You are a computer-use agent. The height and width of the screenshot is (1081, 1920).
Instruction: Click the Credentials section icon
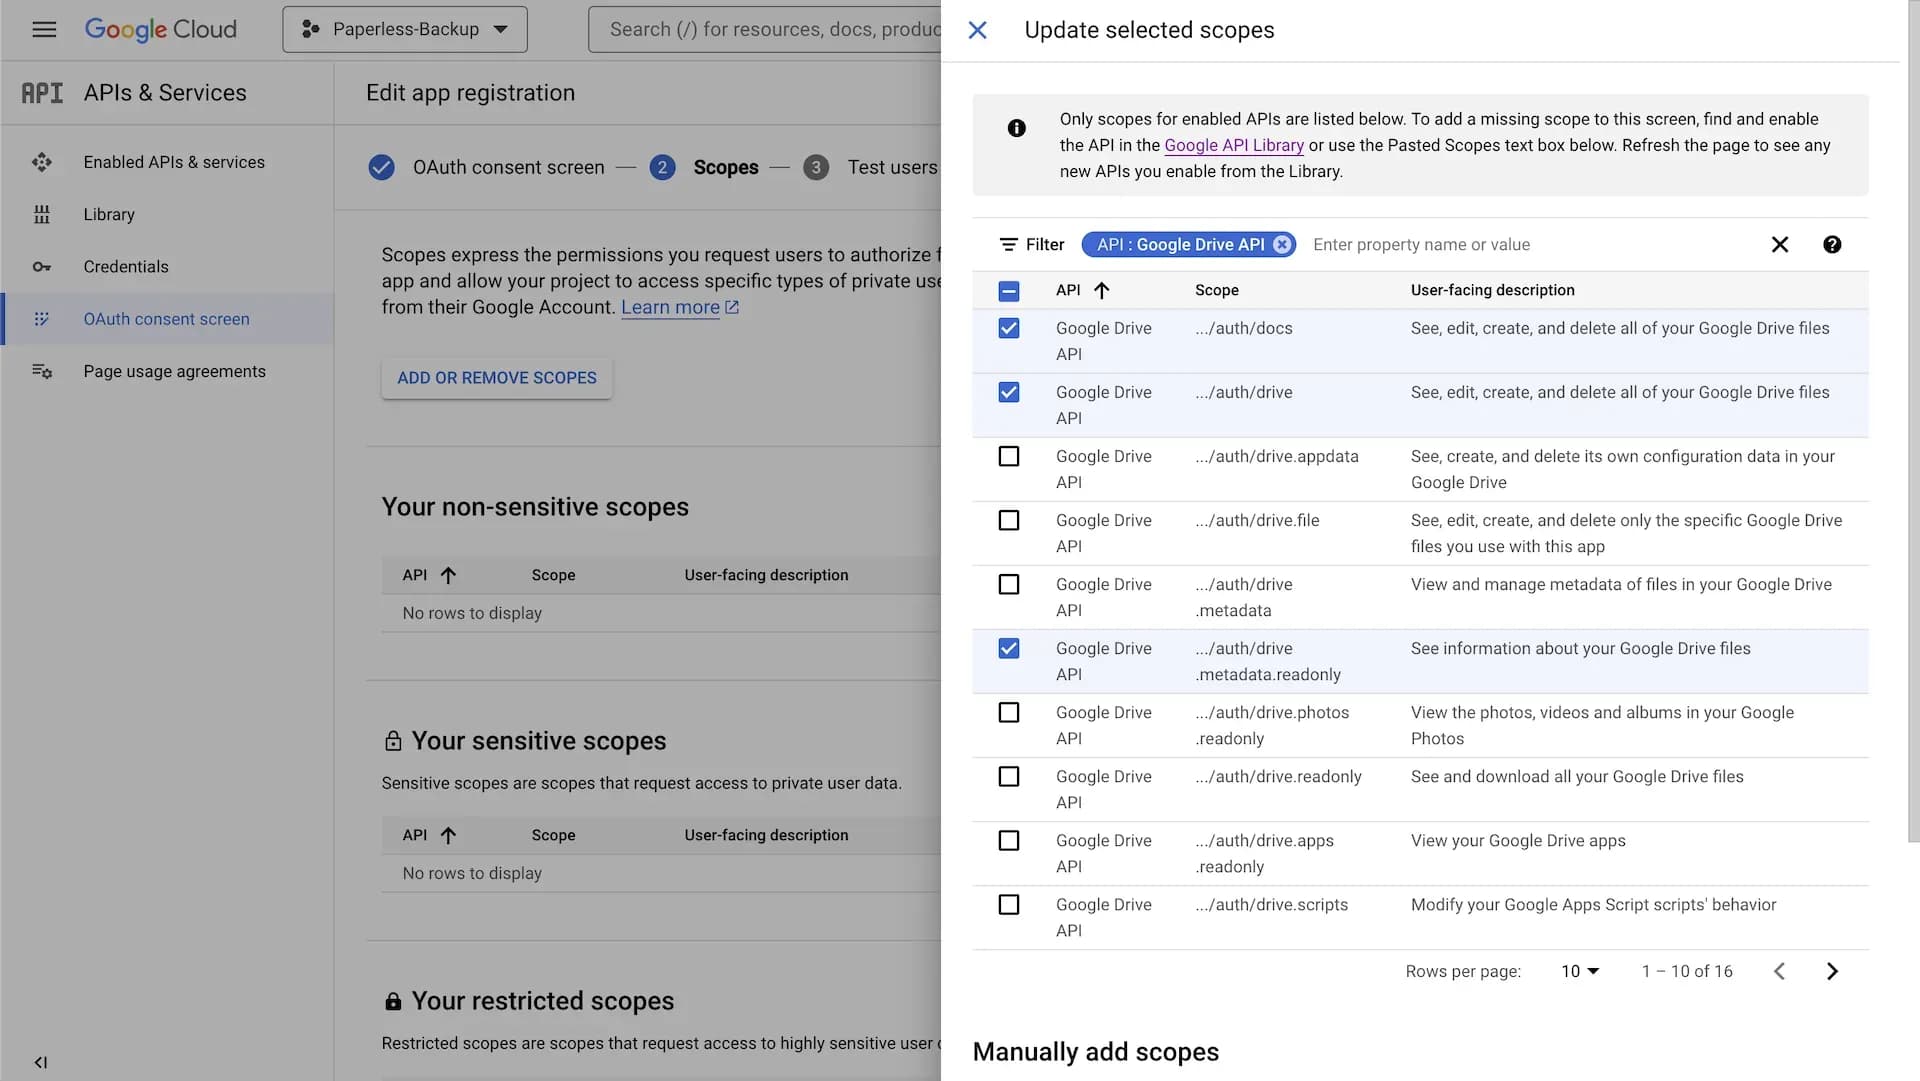tap(42, 266)
